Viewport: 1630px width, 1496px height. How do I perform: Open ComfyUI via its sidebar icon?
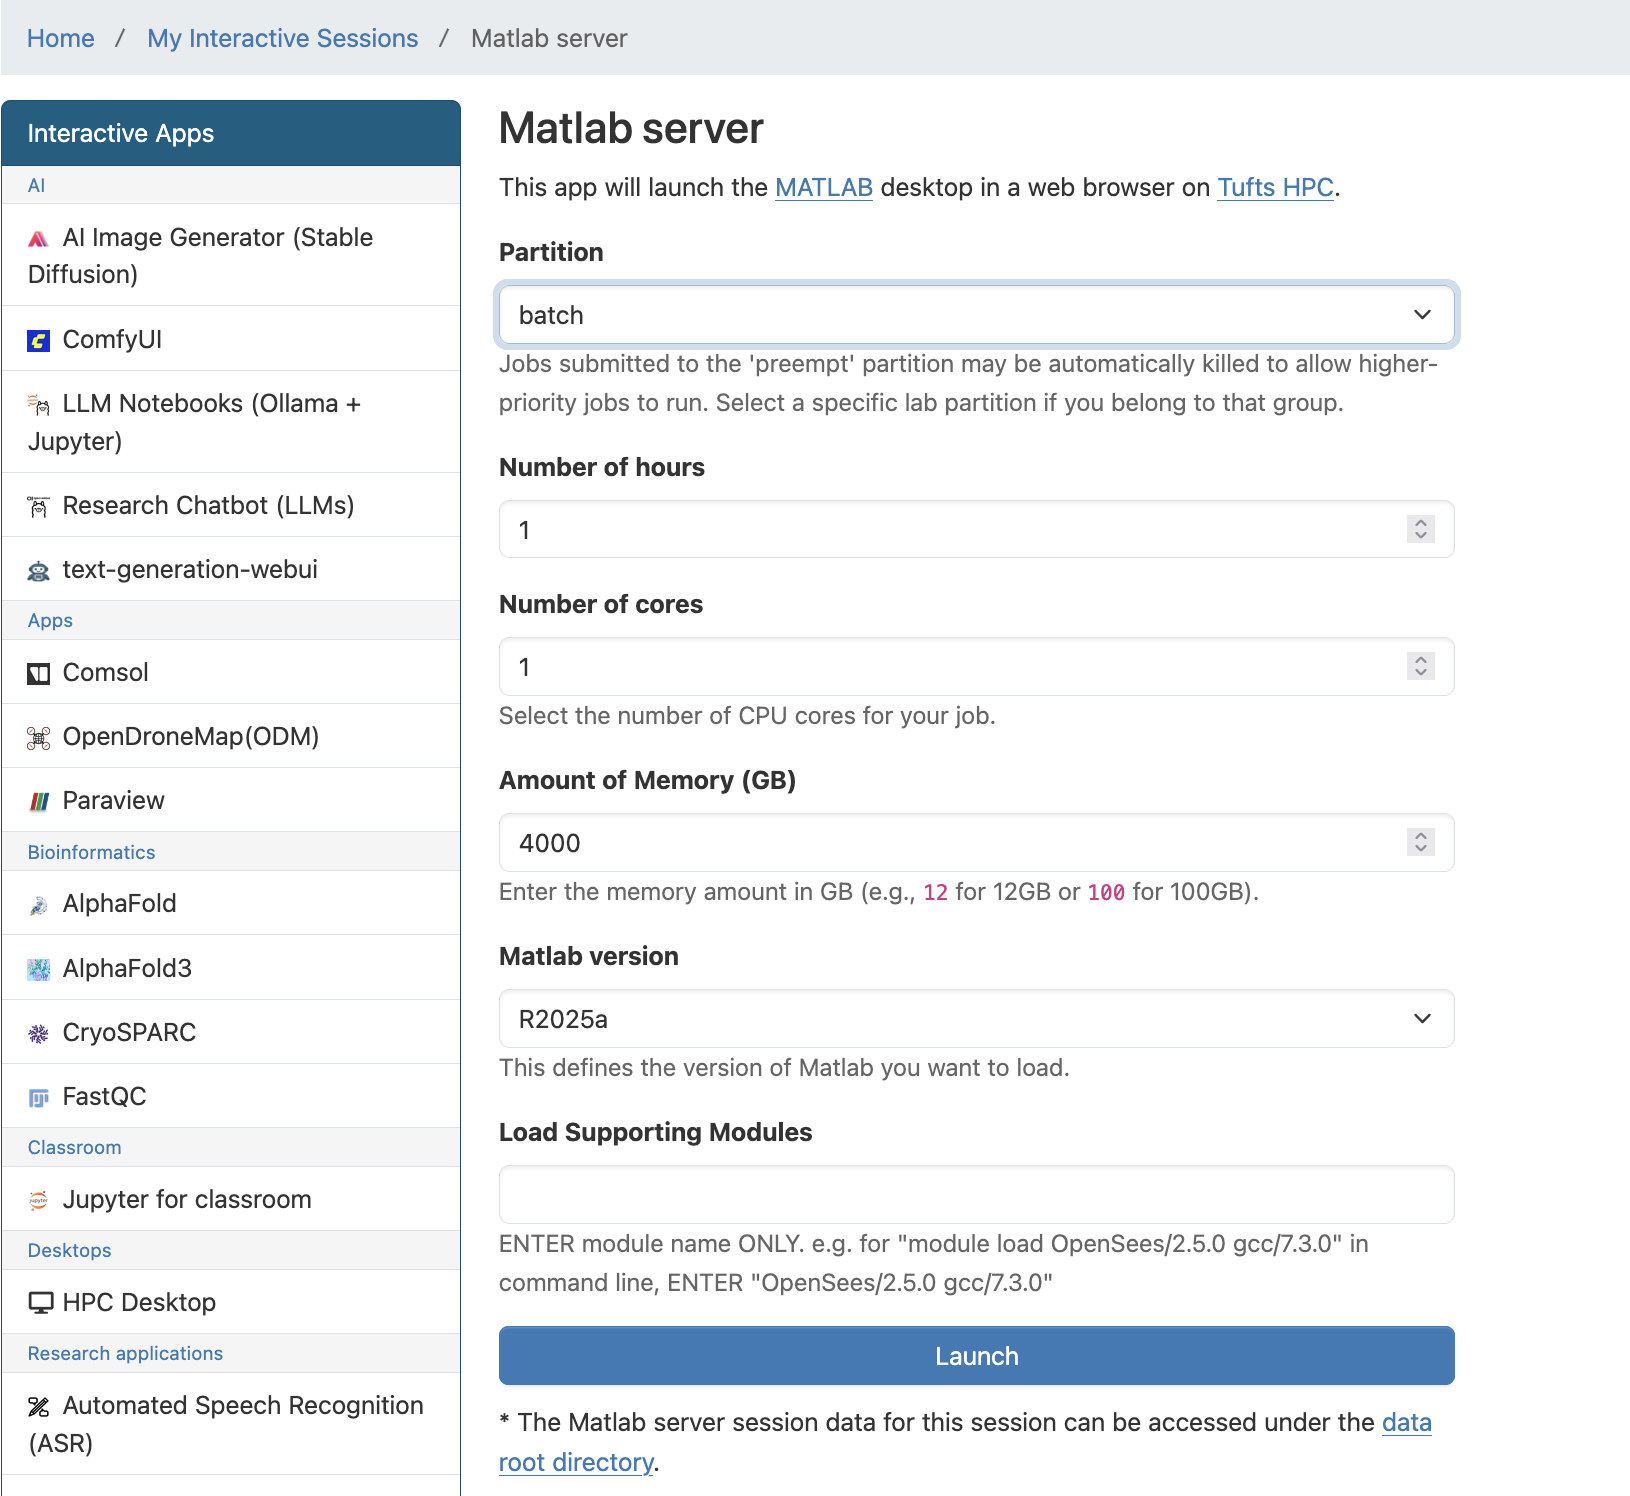(38, 341)
